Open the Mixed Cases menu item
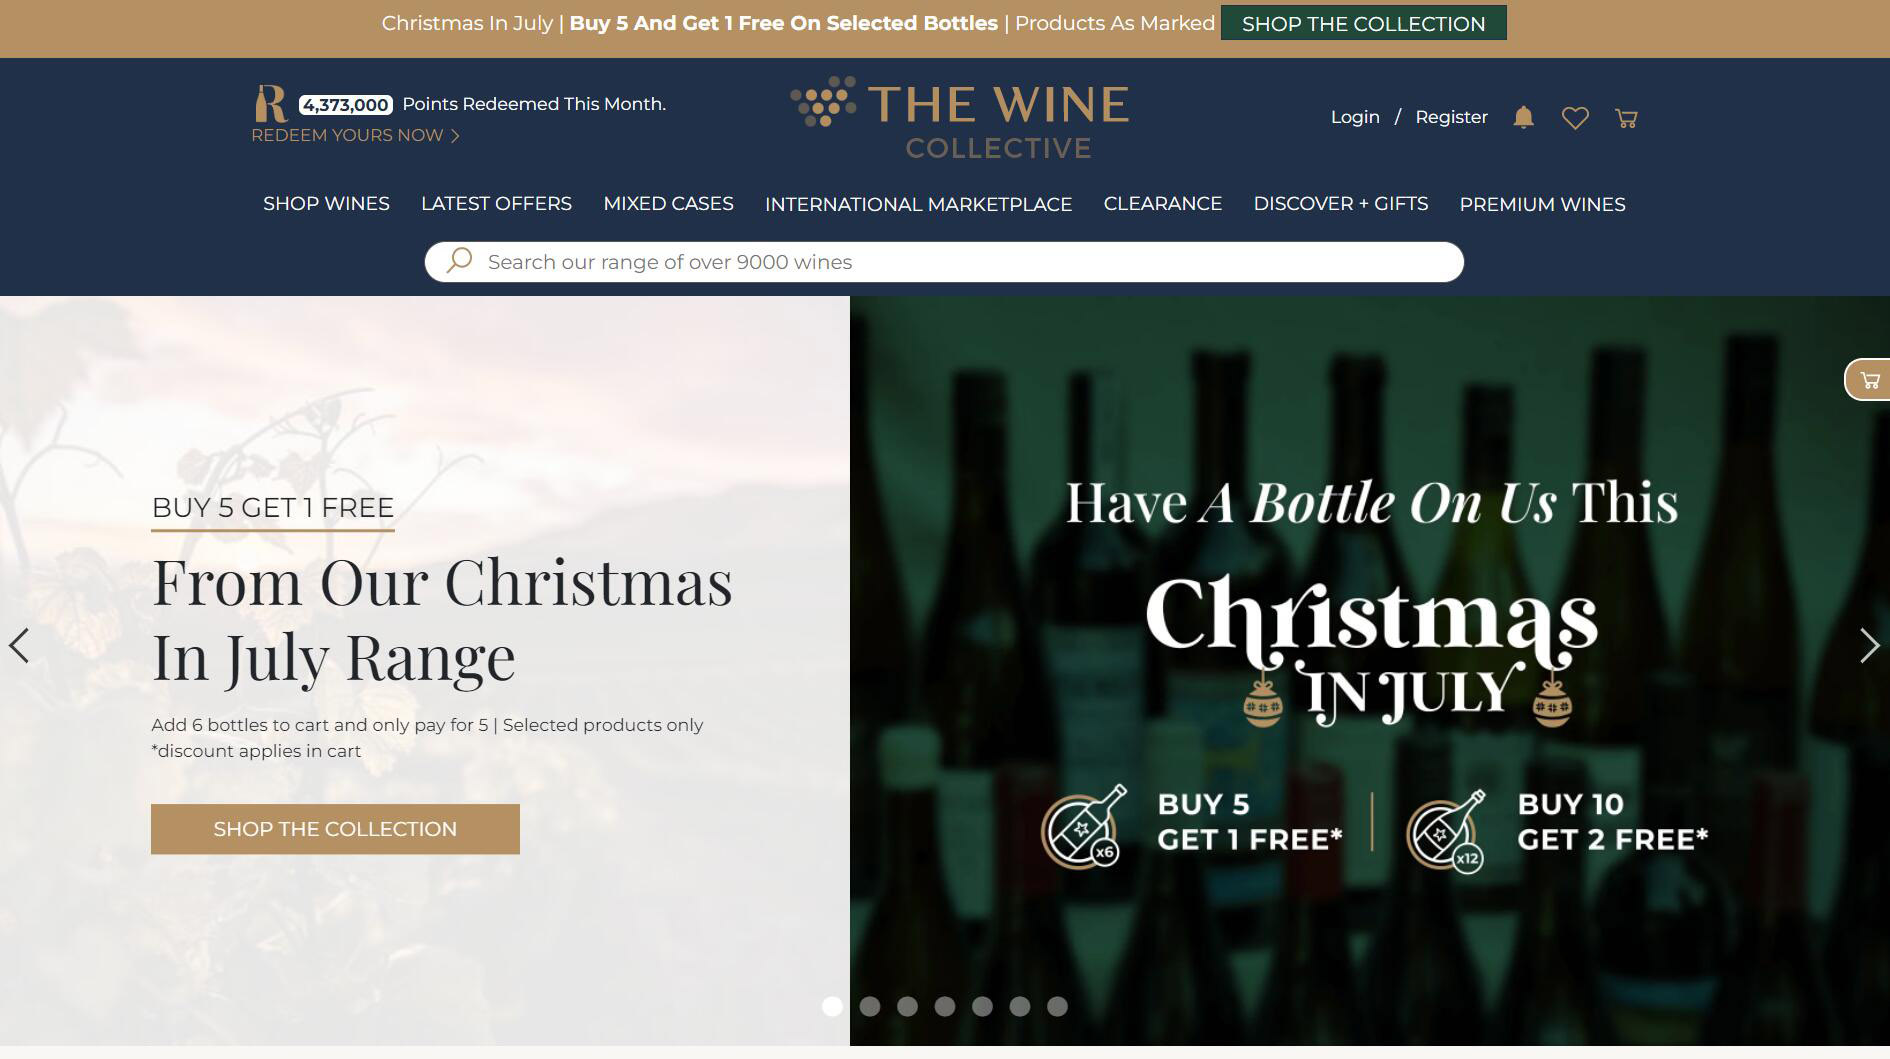The image size is (1890, 1059). point(668,204)
